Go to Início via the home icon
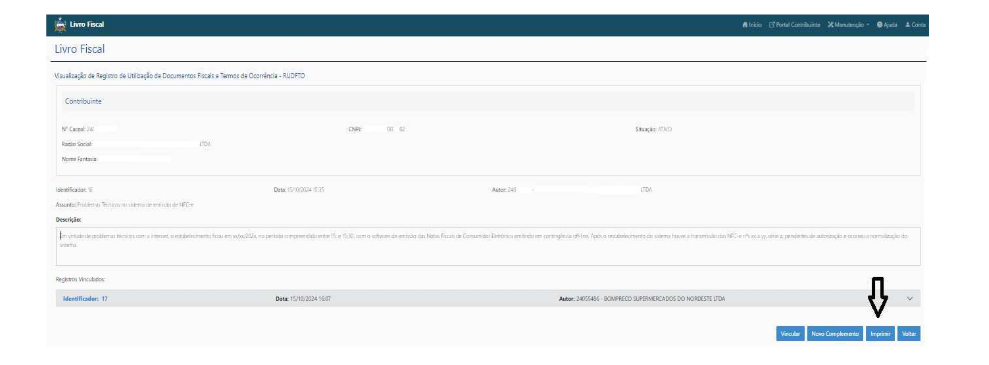The image size is (989, 365). point(746,25)
